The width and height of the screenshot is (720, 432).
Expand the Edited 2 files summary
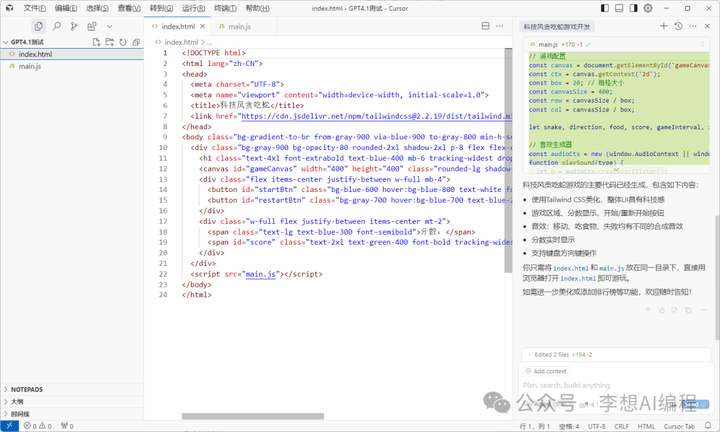pos(616,354)
